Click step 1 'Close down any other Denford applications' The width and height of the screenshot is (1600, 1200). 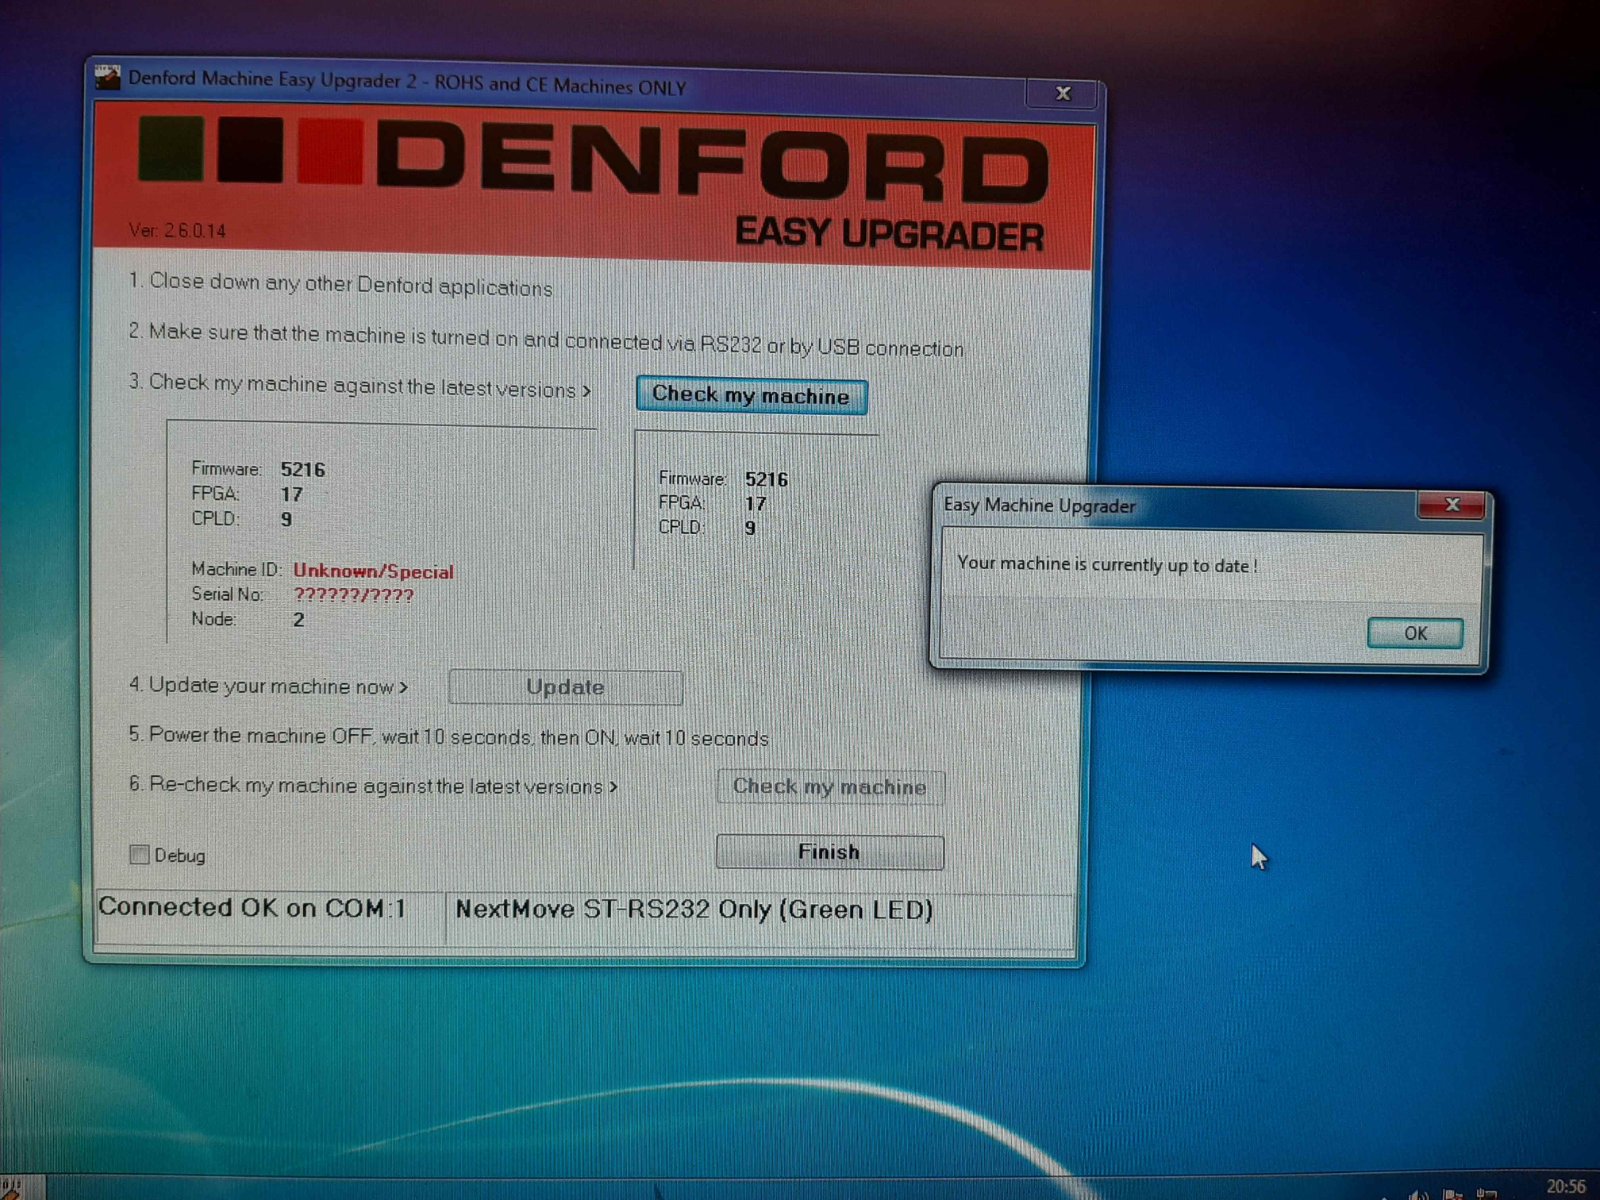[x=340, y=284]
